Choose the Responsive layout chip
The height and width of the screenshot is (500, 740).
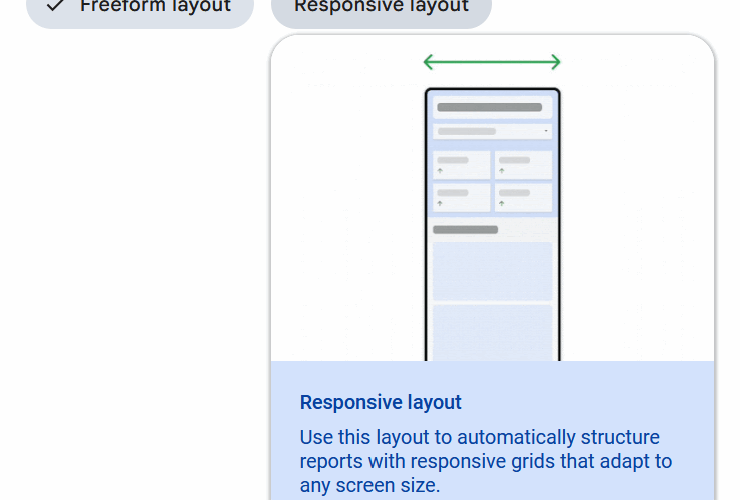tap(381, 8)
